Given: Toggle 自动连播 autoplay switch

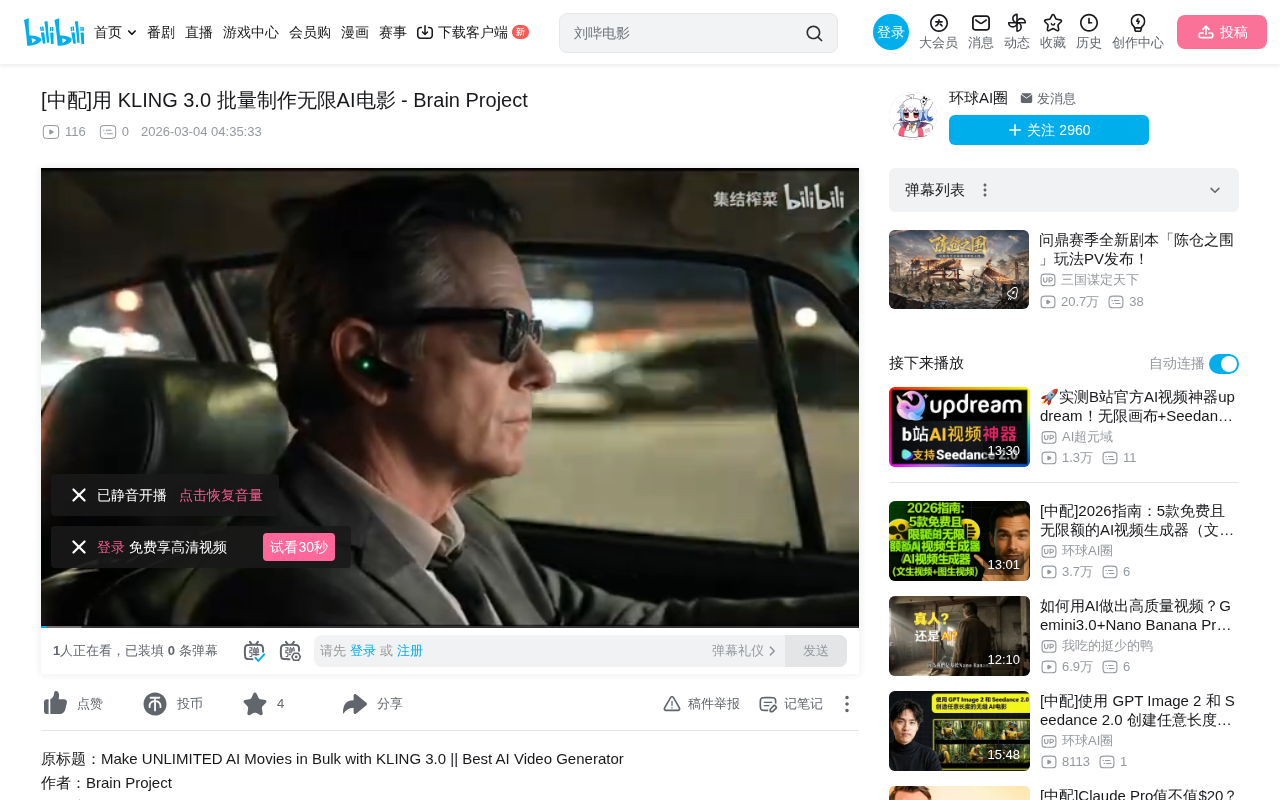Looking at the screenshot, I should click(1224, 364).
